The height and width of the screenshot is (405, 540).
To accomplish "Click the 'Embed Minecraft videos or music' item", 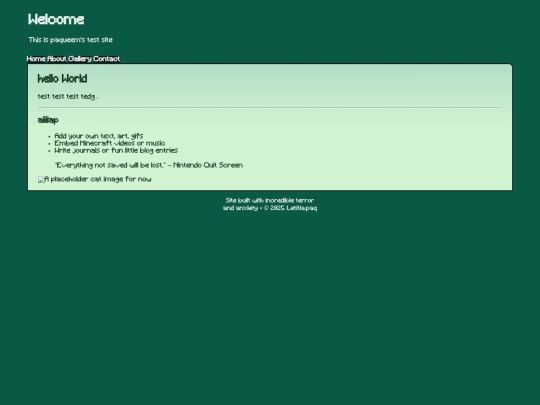I will click(110, 143).
